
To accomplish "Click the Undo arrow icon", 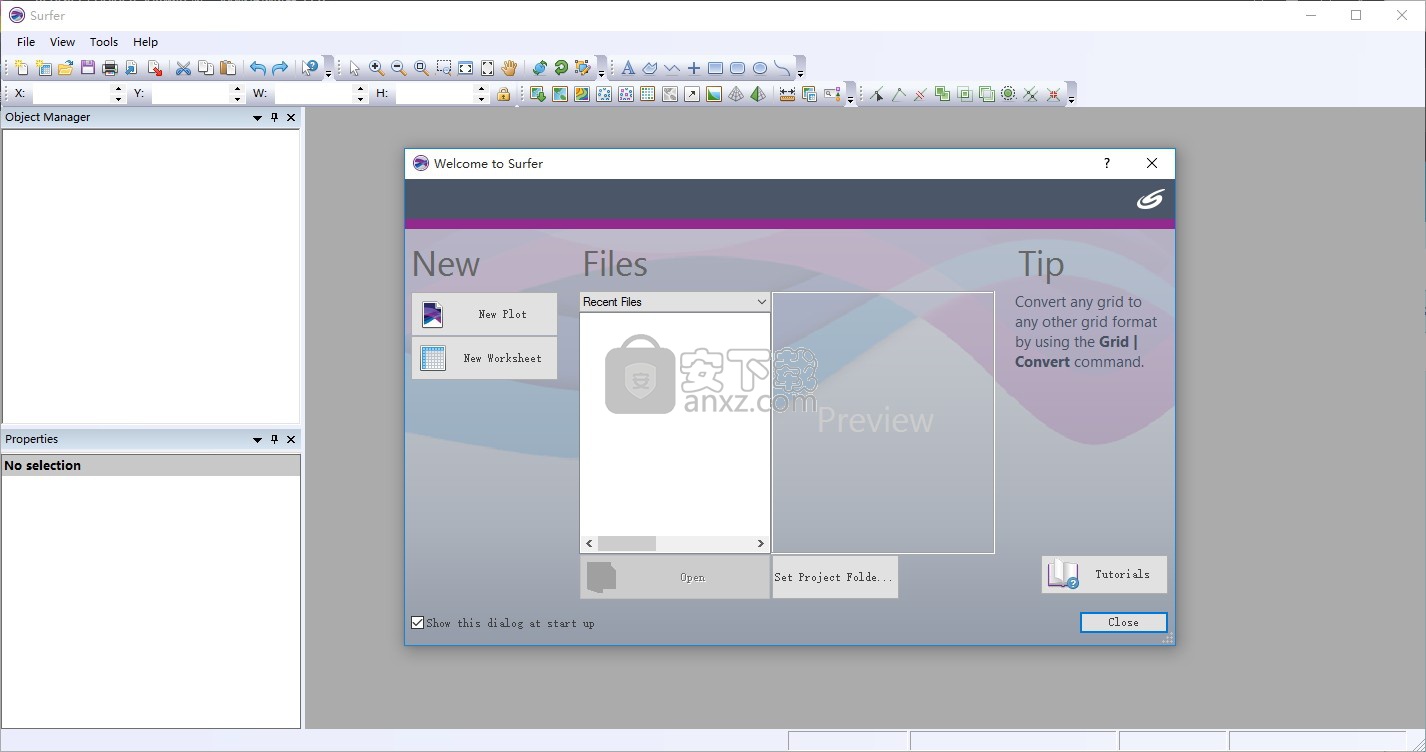I will [x=258, y=68].
